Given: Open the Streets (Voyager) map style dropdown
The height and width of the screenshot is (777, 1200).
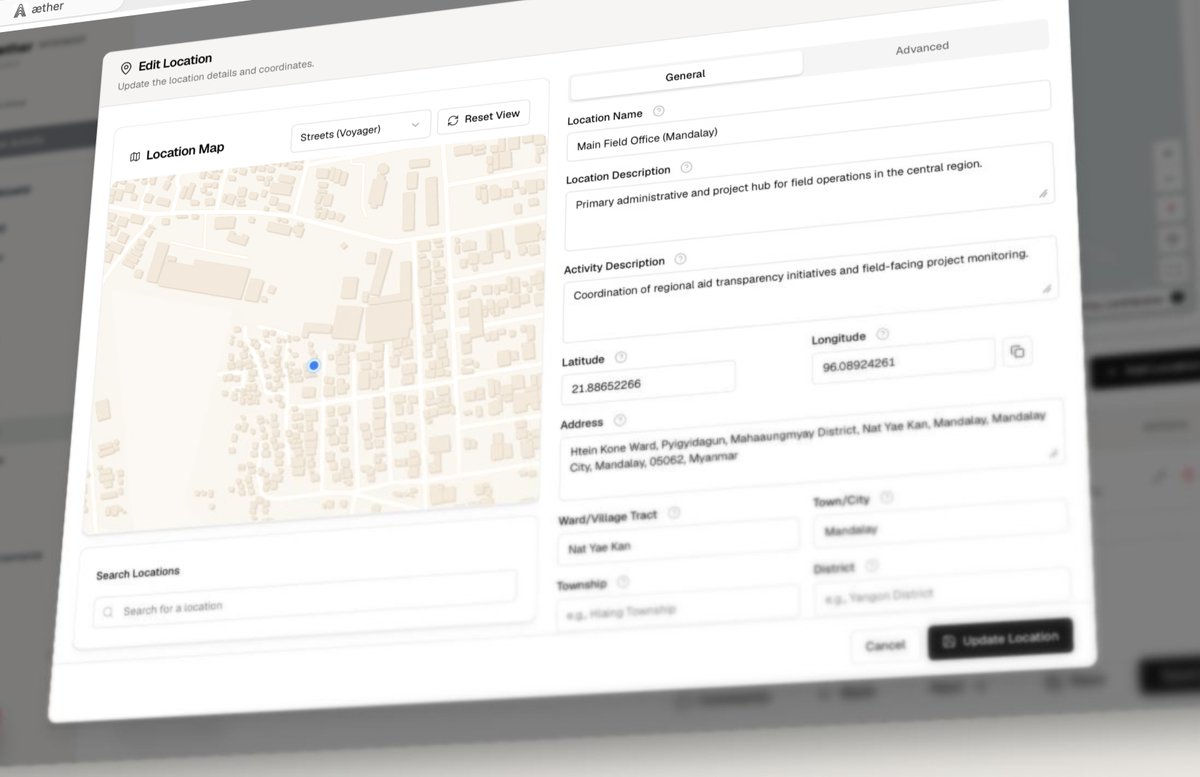Looking at the screenshot, I should point(361,130).
